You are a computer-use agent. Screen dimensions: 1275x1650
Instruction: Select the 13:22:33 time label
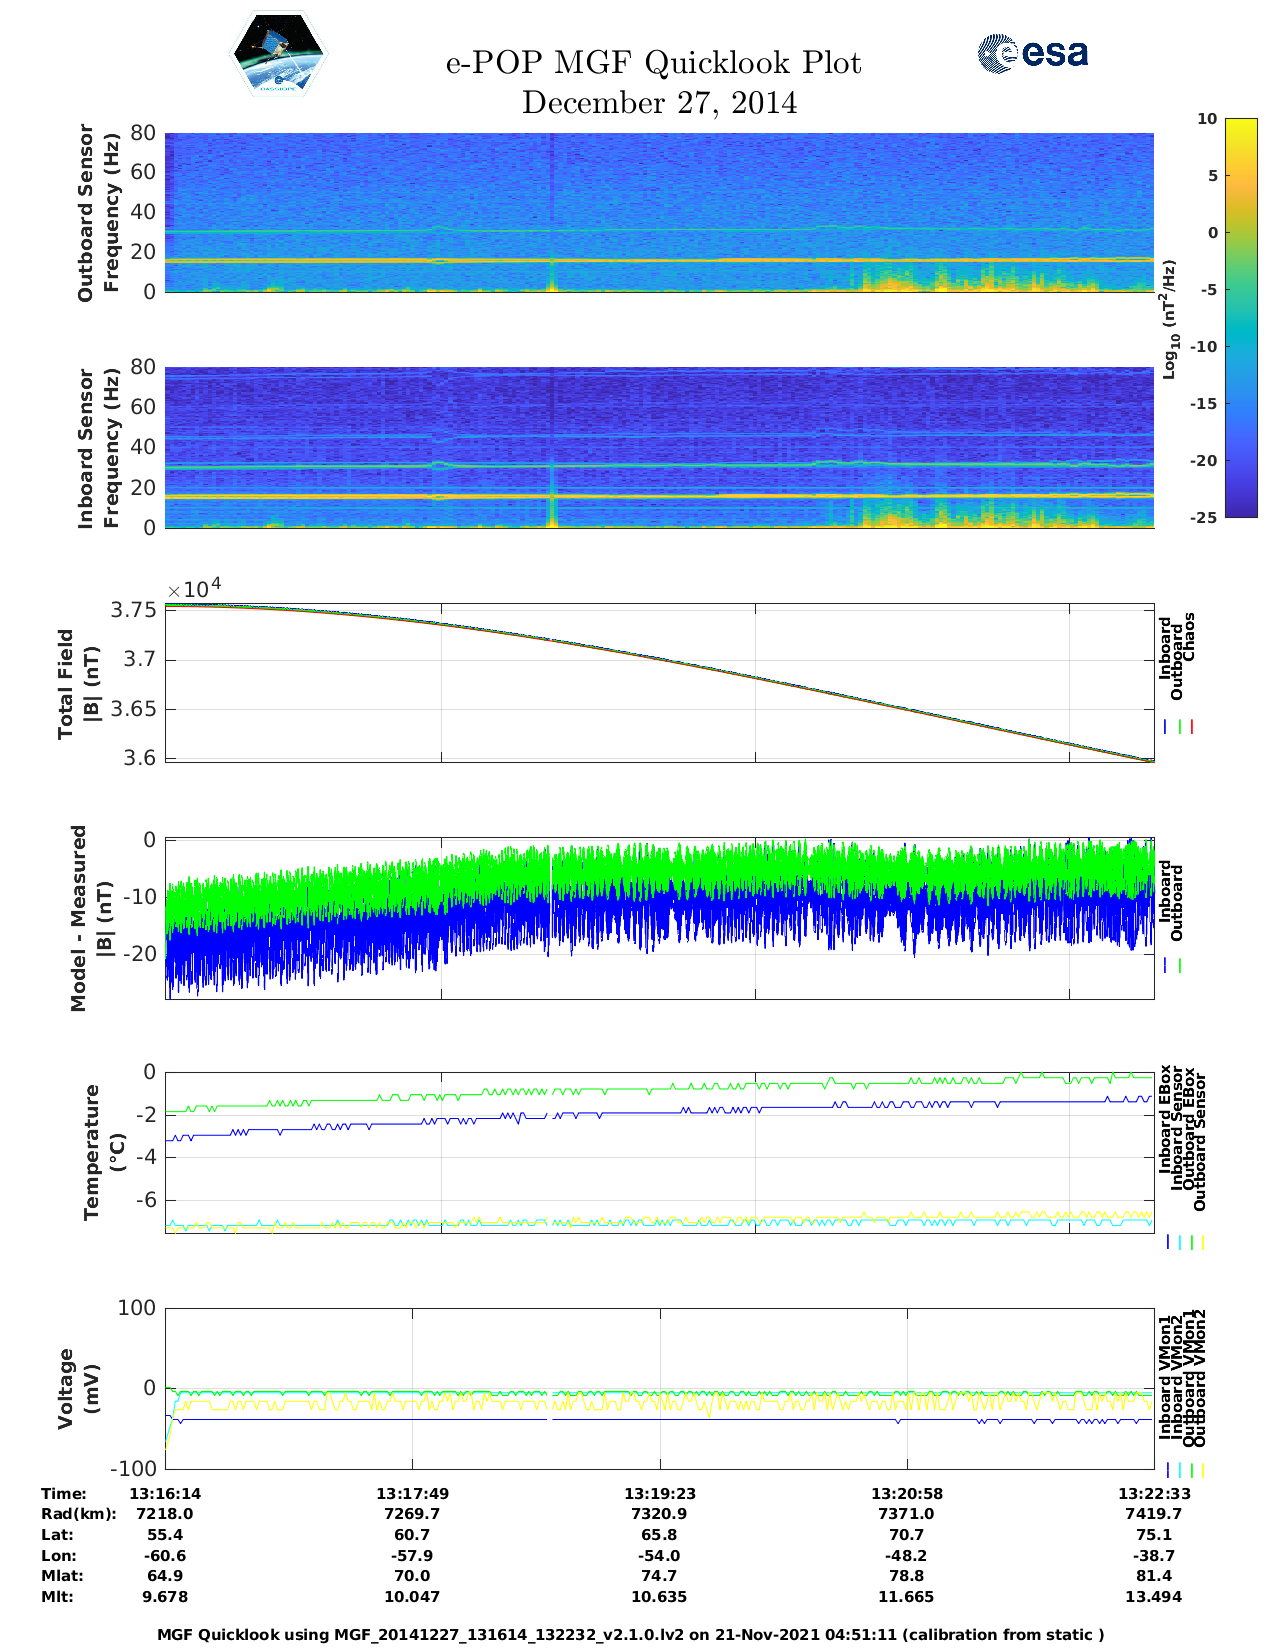(1153, 1493)
